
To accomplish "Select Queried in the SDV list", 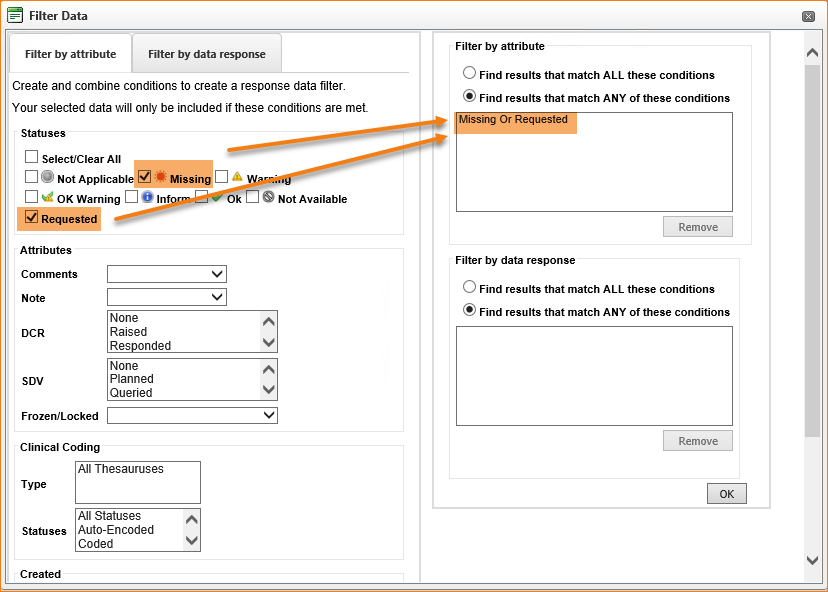I will click(x=131, y=392).
